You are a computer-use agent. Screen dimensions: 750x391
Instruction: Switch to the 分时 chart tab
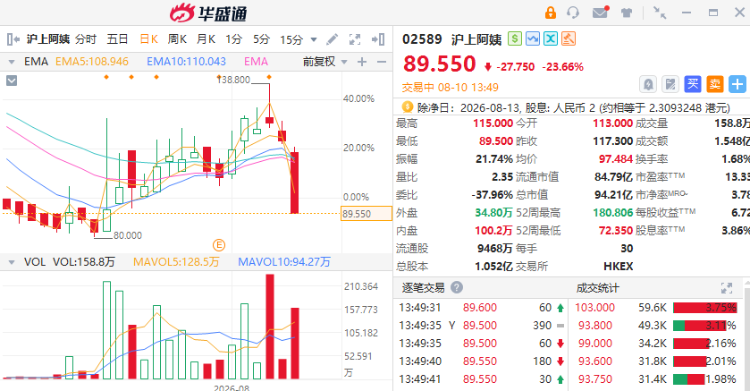coord(86,39)
